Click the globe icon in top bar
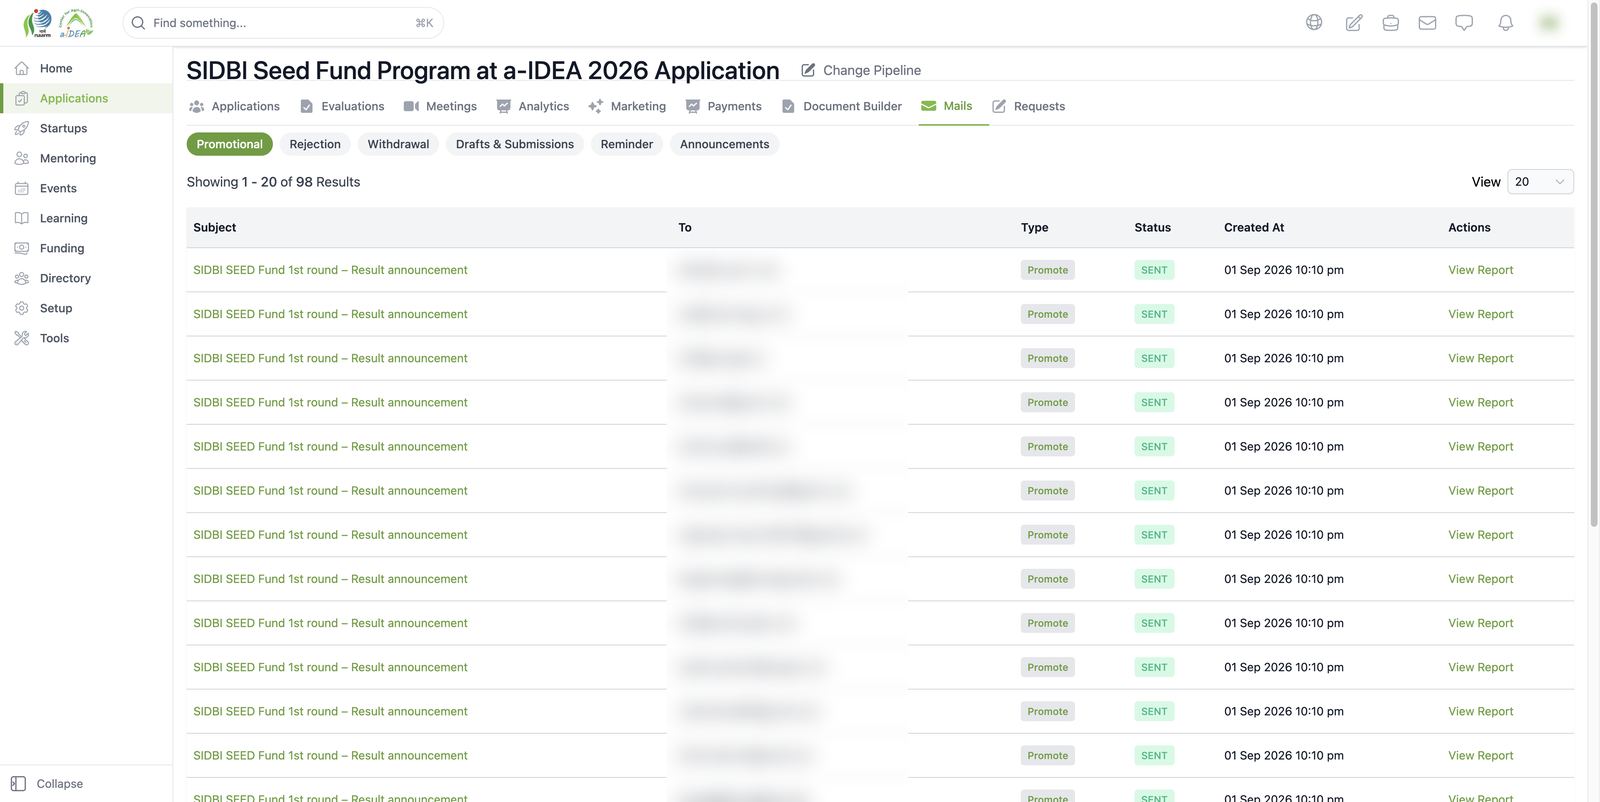This screenshot has width=1600, height=802. (x=1314, y=22)
